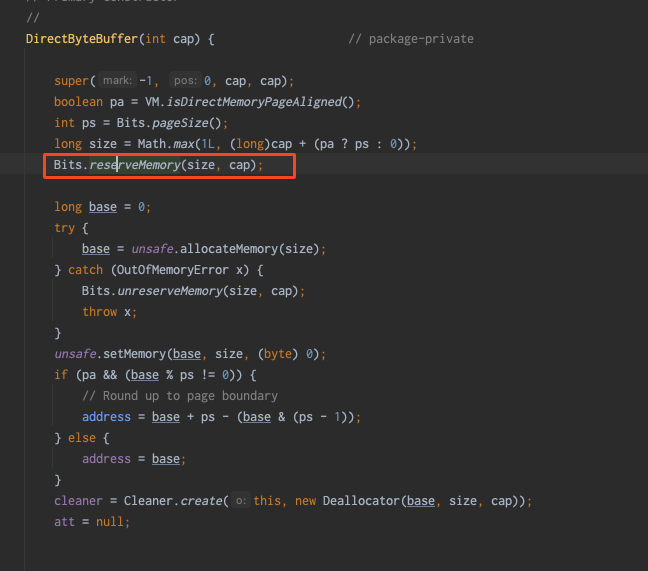Click the pageSize method call
The width and height of the screenshot is (648, 571).
point(180,123)
